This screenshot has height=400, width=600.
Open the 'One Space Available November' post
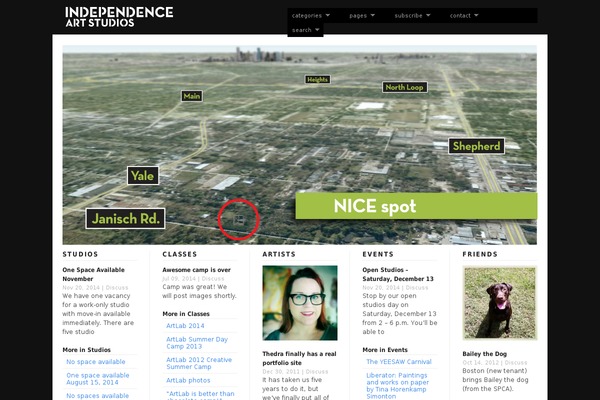[93, 274]
